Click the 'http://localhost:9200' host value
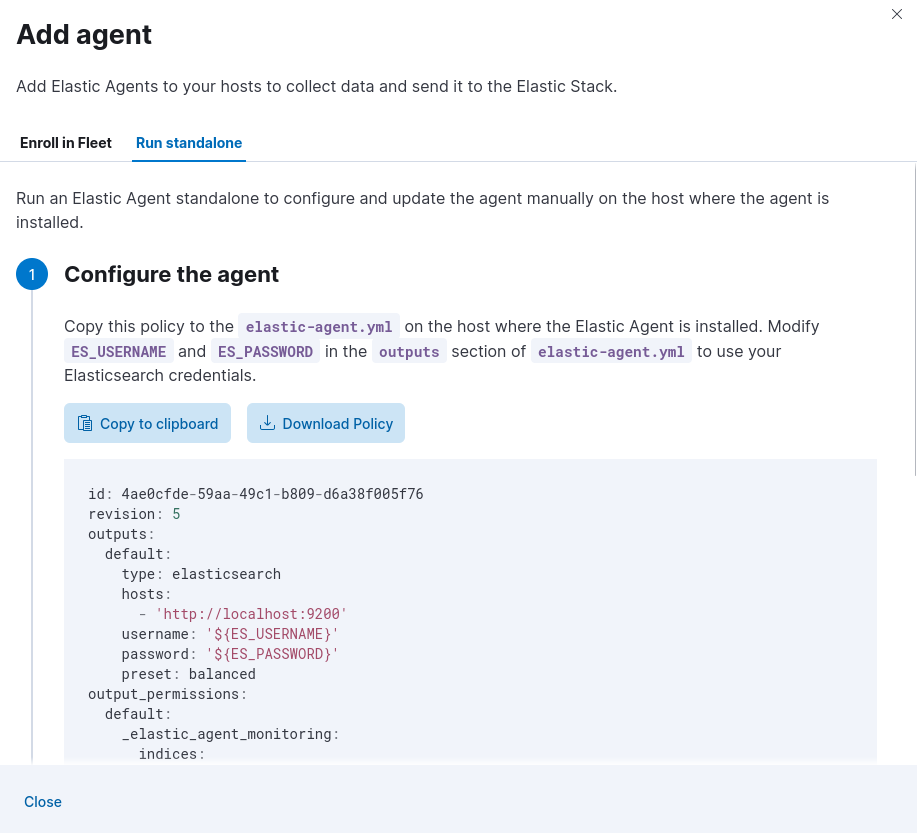This screenshot has height=833, width=917. (x=251, y=614)
